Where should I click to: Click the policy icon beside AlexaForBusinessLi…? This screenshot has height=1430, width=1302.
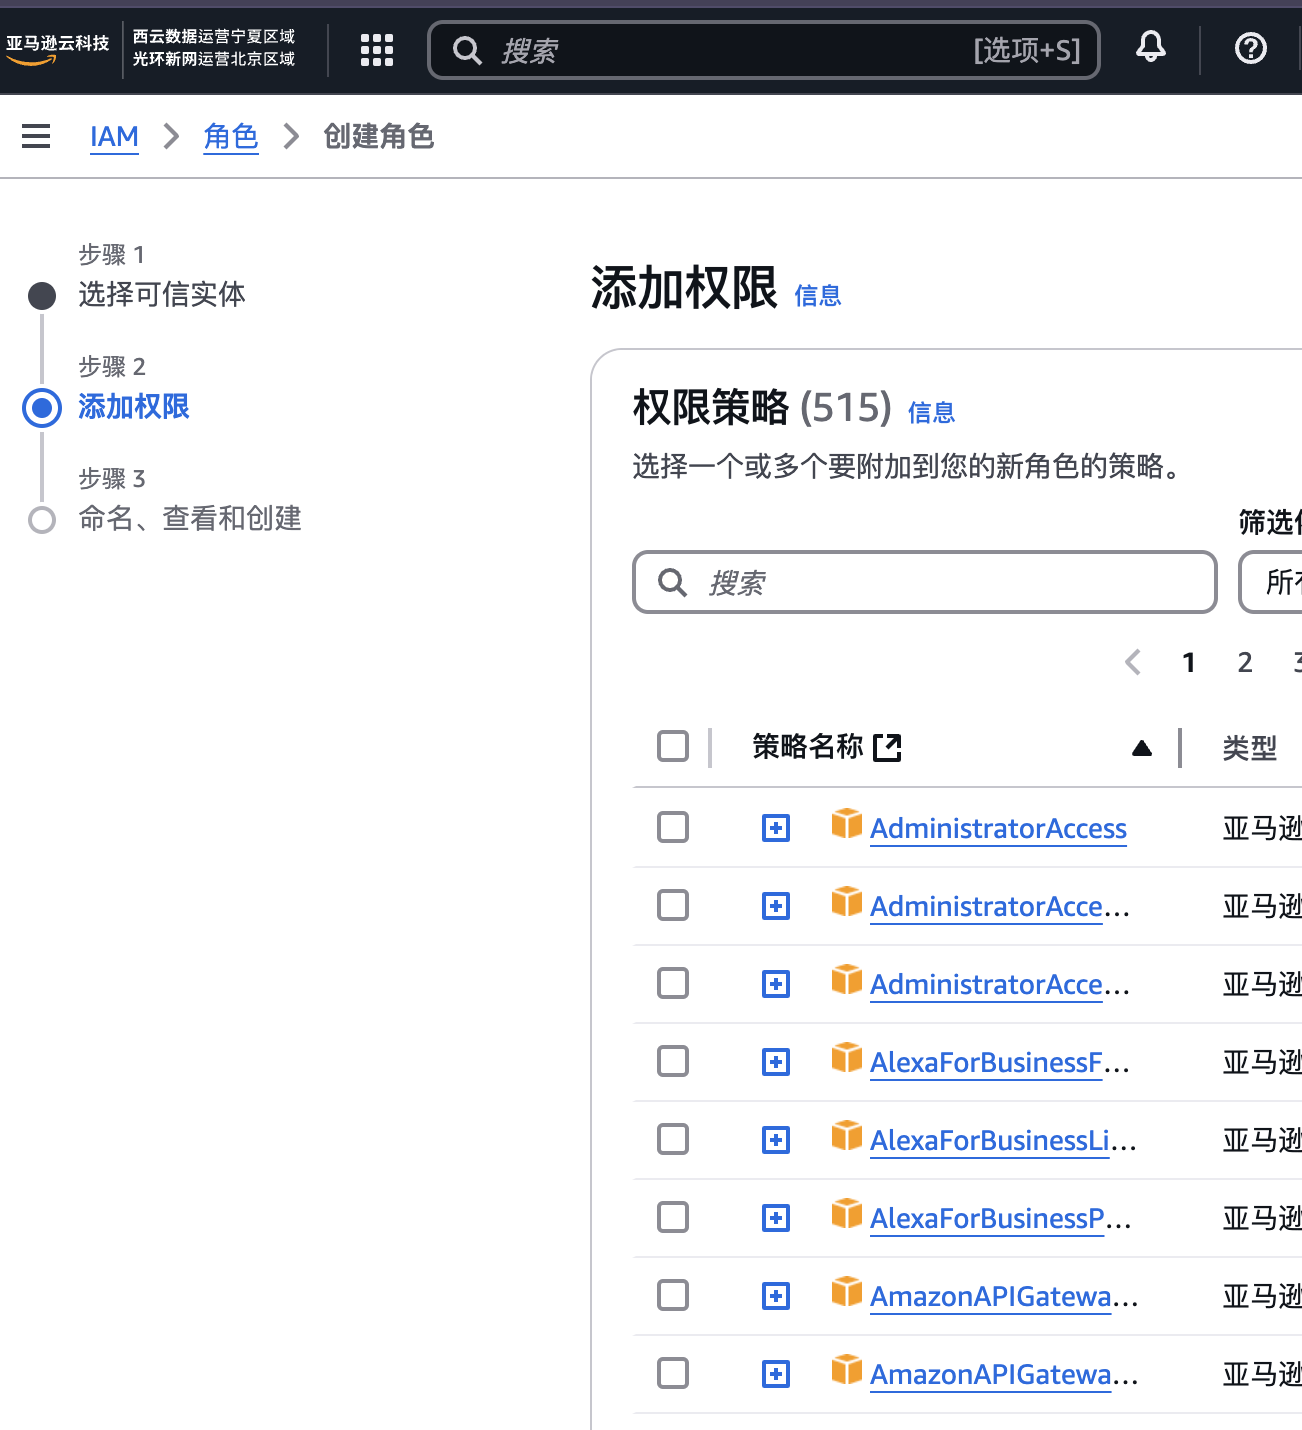(x=847, y=1136)
